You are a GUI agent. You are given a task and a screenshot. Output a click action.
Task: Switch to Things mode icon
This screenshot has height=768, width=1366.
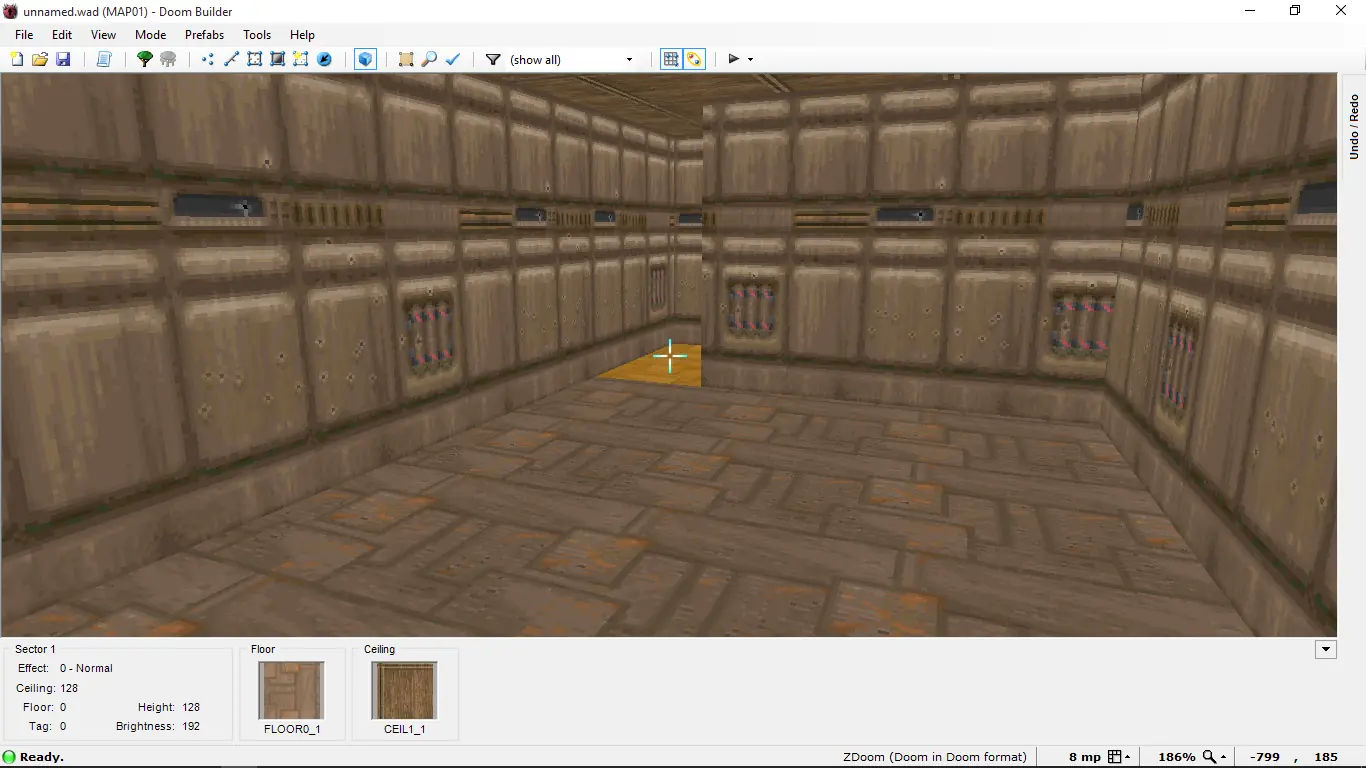(324, 60)
